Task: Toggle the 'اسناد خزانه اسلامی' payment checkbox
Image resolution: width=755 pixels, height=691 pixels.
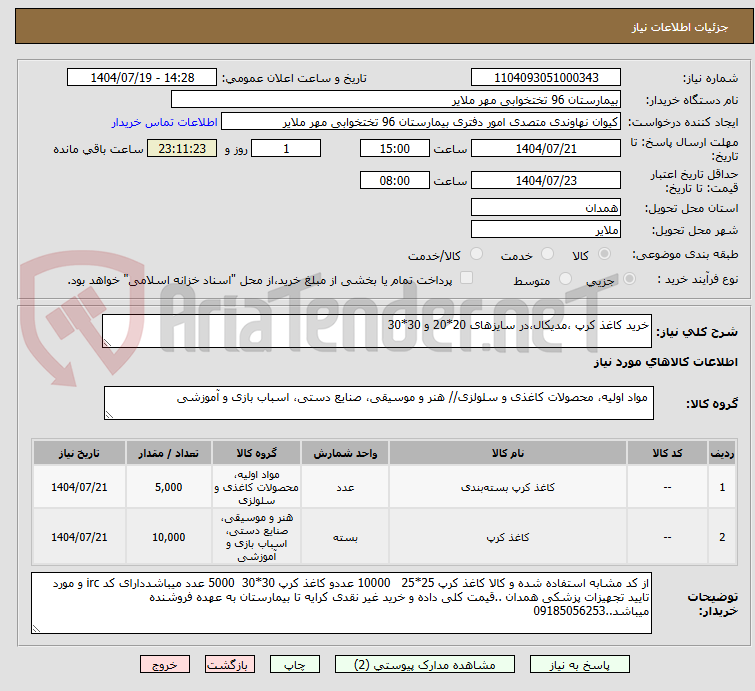Action: tap(466, 278)
